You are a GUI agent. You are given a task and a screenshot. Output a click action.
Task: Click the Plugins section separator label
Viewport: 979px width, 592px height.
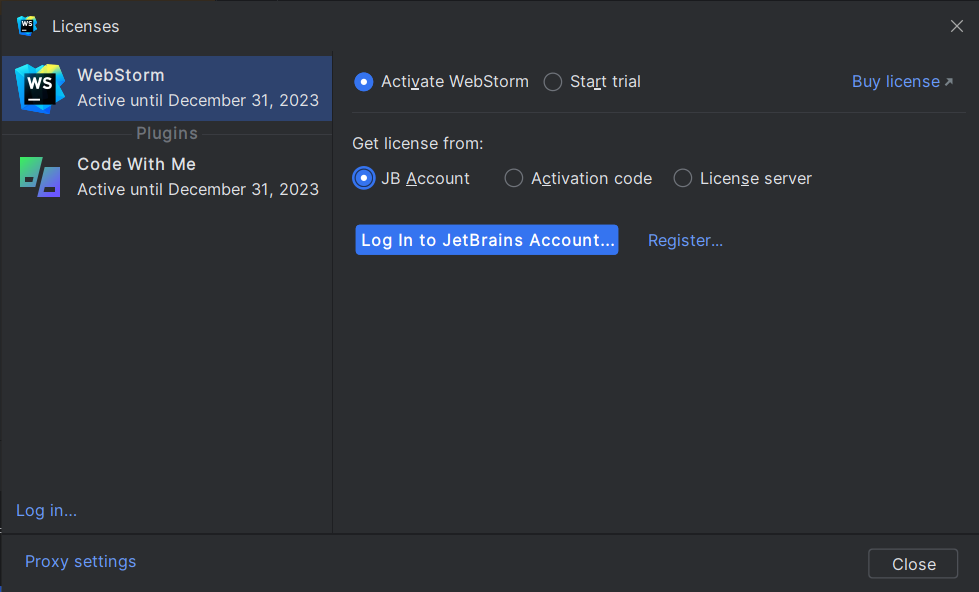[167, 133]
